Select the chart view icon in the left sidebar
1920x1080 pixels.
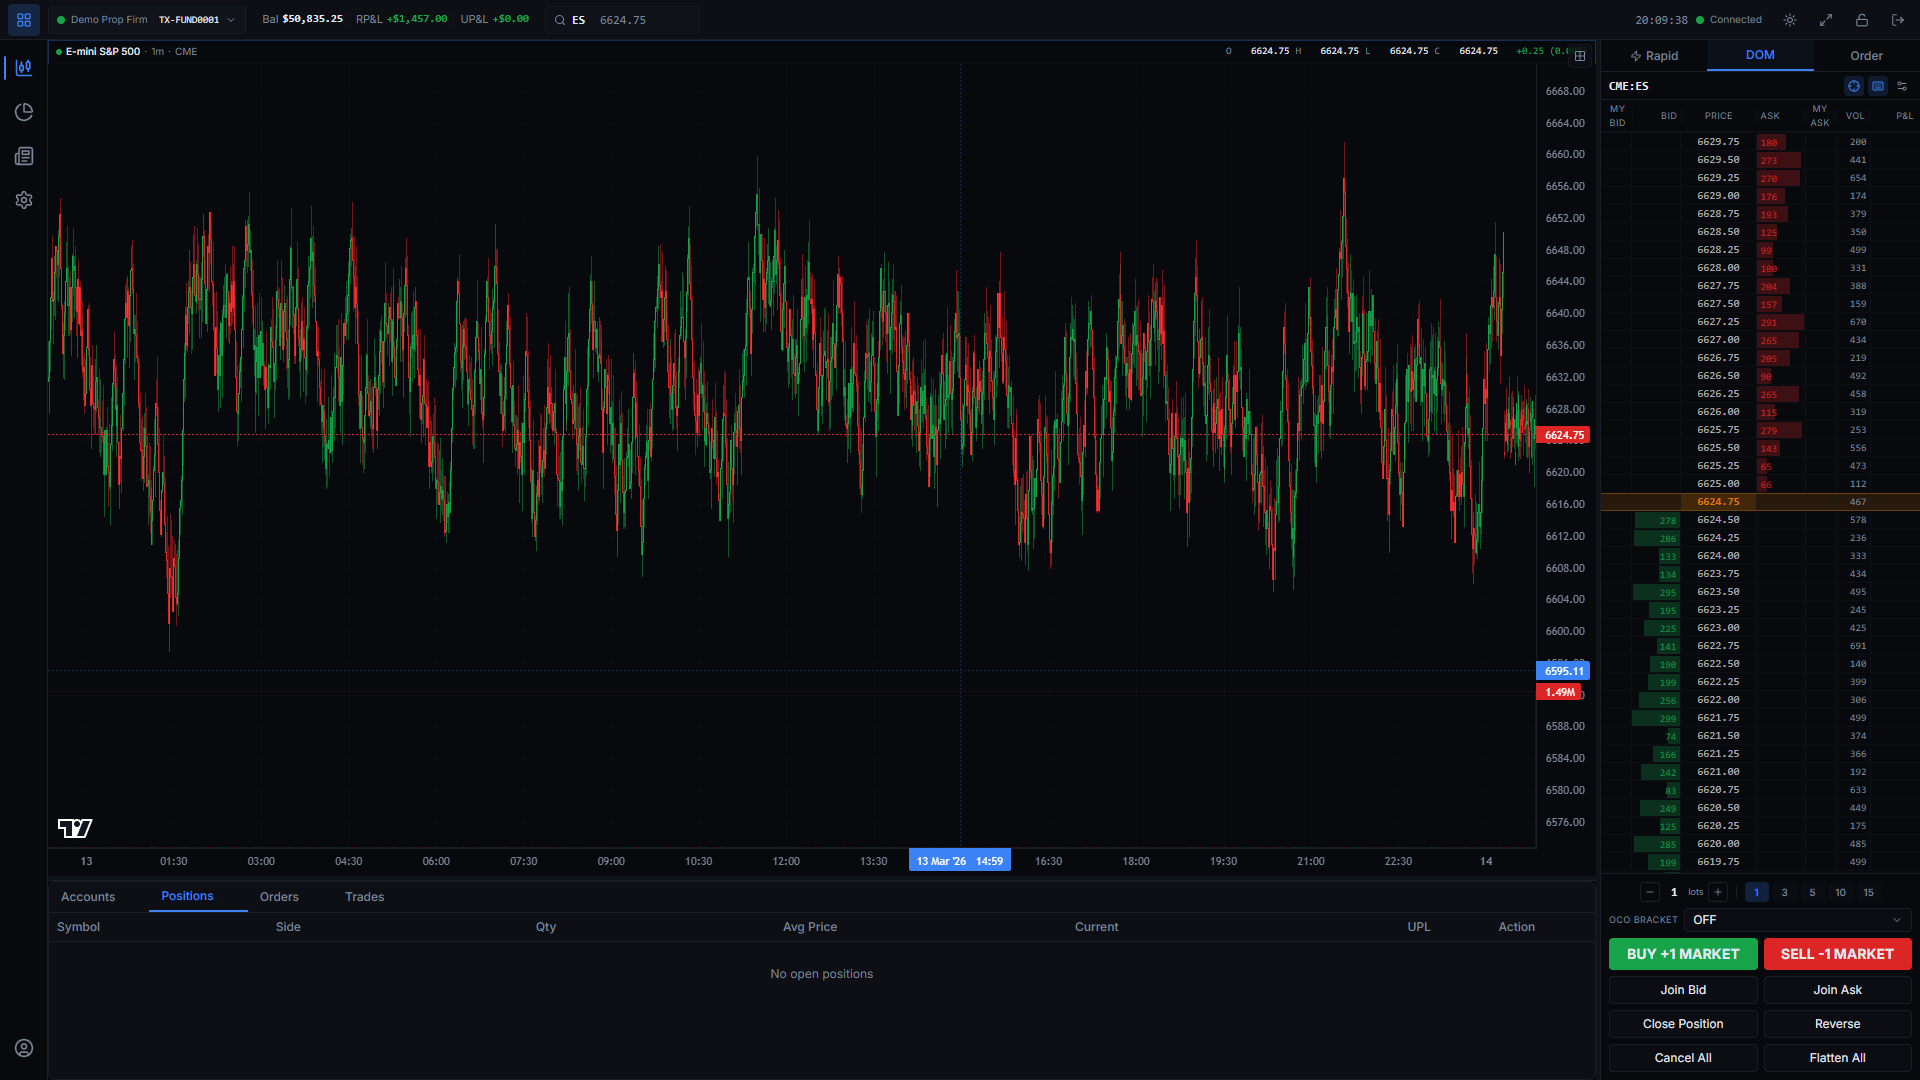pyautogui.click(x=24, y=68)
